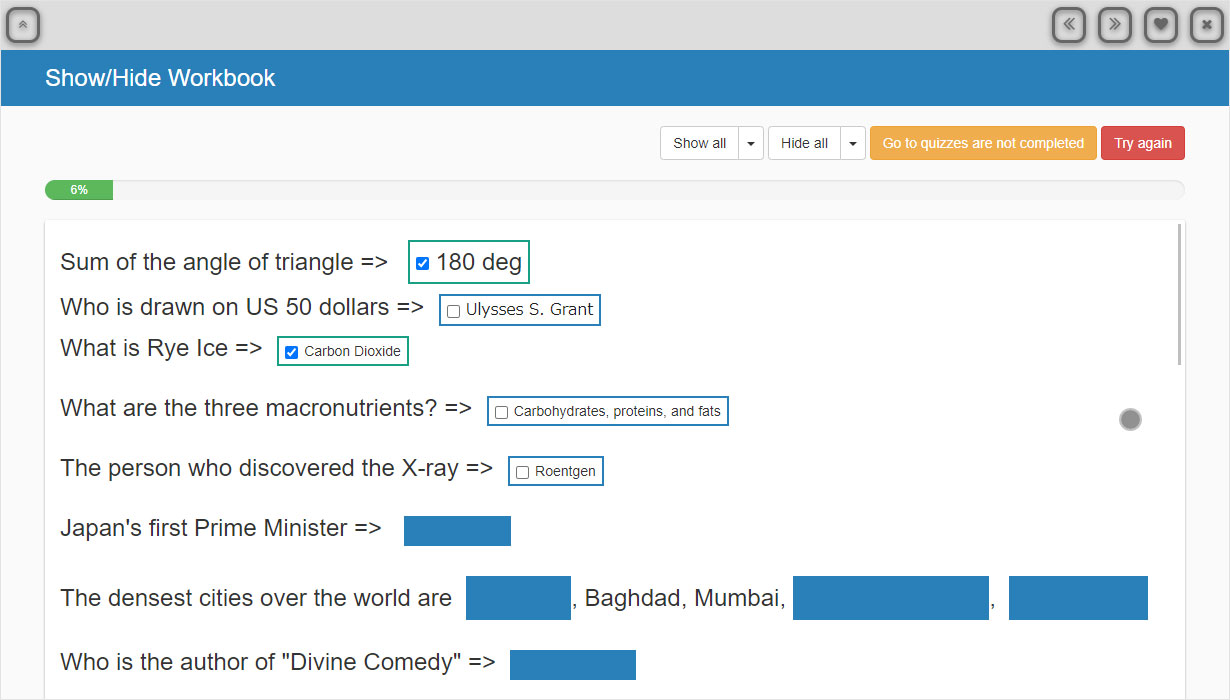Go to quizzes that are not completed
The width and height of the screenshot is (1230, 700).
[982, 143]
